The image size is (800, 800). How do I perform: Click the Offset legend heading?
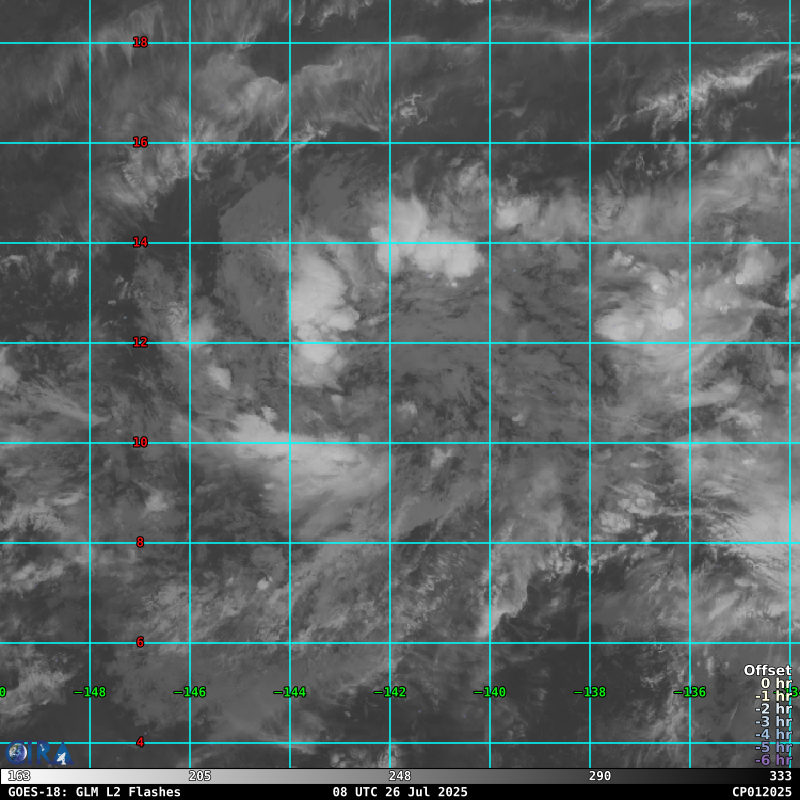(x=767, y=670)
